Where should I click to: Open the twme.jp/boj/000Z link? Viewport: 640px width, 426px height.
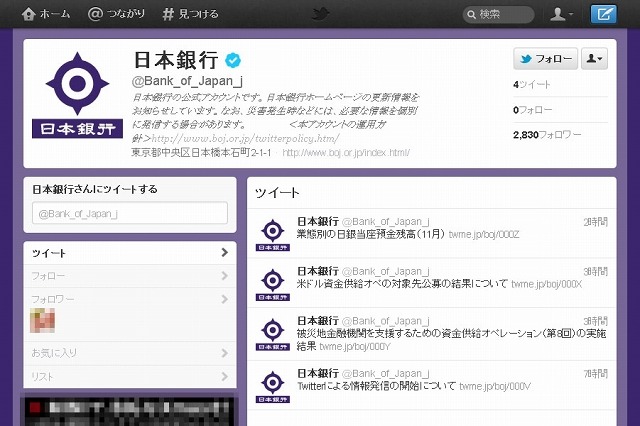click(484, 235)
